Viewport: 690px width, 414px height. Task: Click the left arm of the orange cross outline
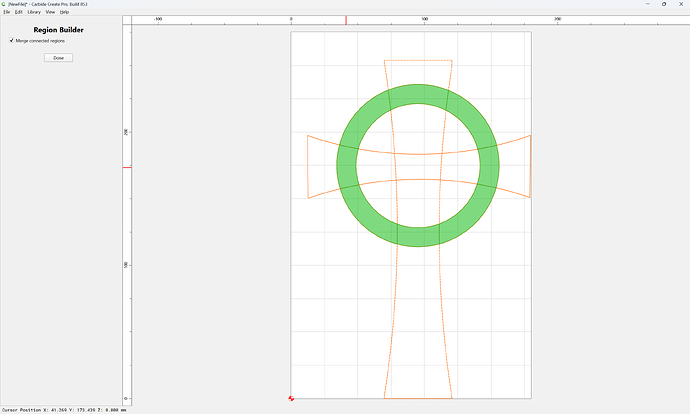click(x=321, y=166)
